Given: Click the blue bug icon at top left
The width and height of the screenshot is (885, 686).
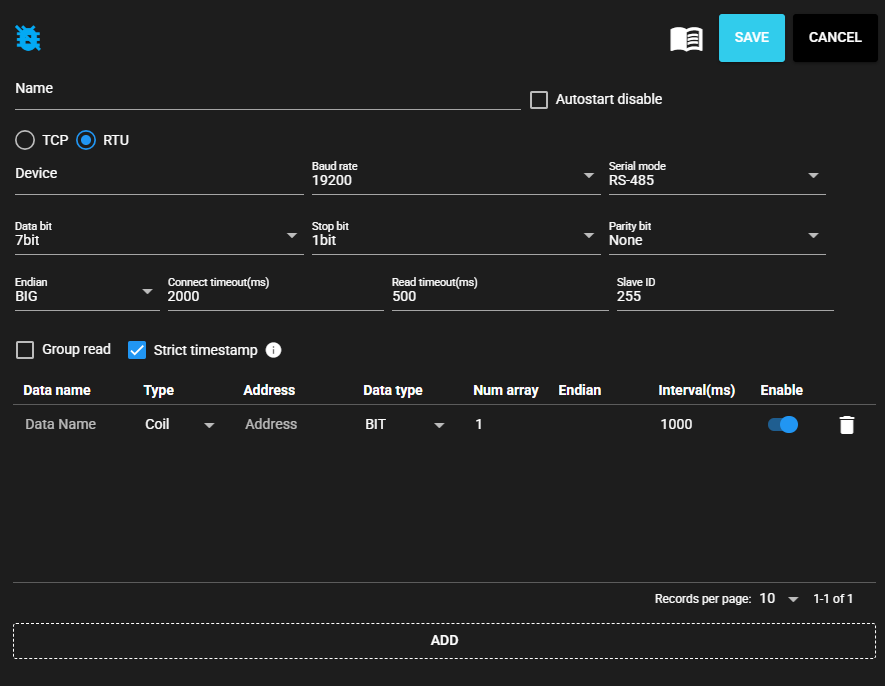Looking at the screenshot, I should point(28,38).
